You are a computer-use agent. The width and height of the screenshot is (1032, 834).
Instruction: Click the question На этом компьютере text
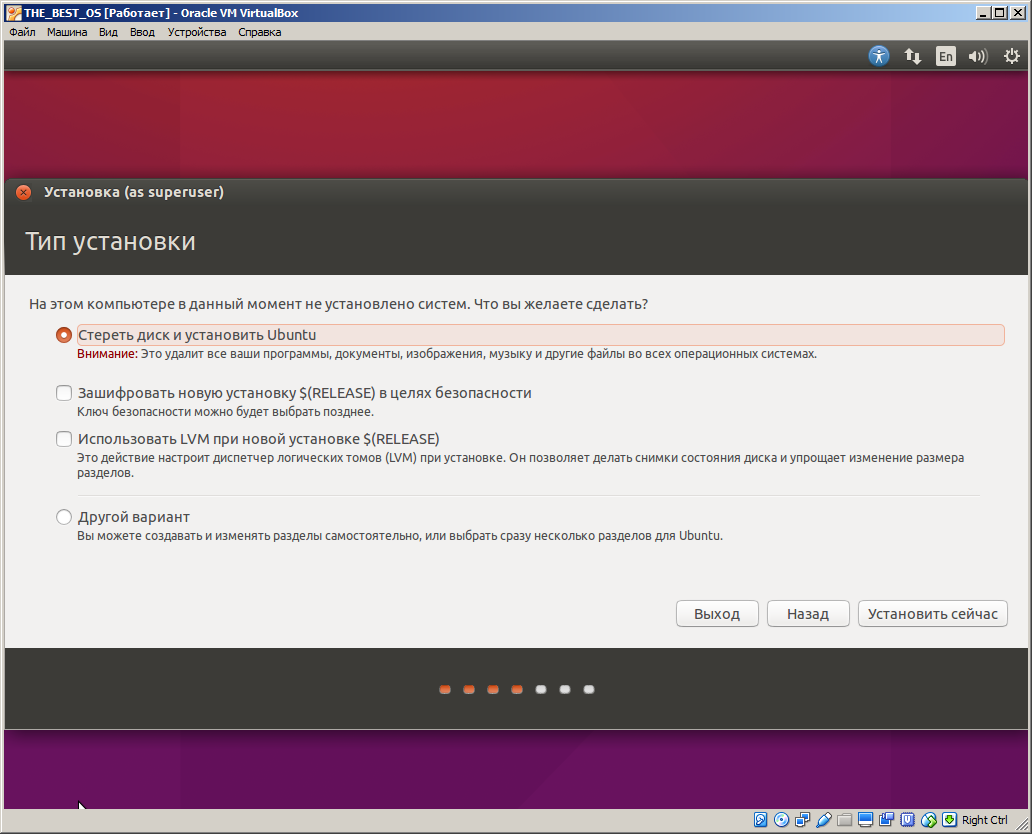point(338,304)
